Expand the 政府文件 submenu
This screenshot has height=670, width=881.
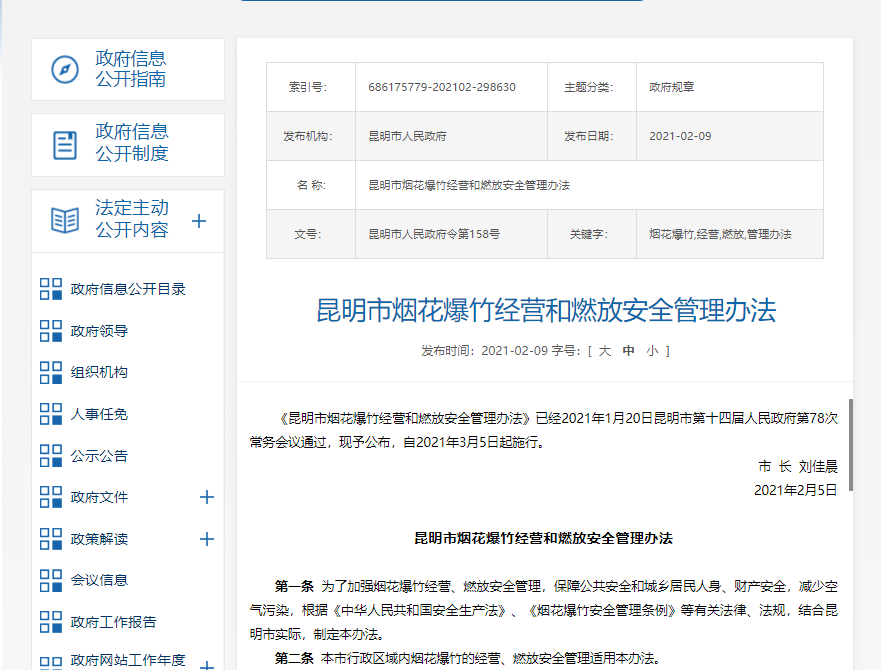pyautogui.click(x=207, y=497)
